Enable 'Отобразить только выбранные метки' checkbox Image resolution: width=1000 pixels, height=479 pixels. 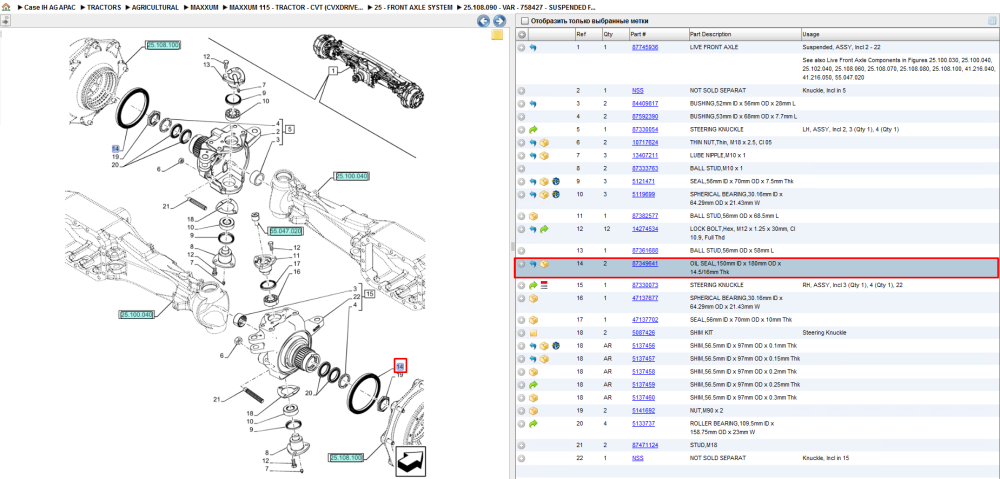pos(525,21)
